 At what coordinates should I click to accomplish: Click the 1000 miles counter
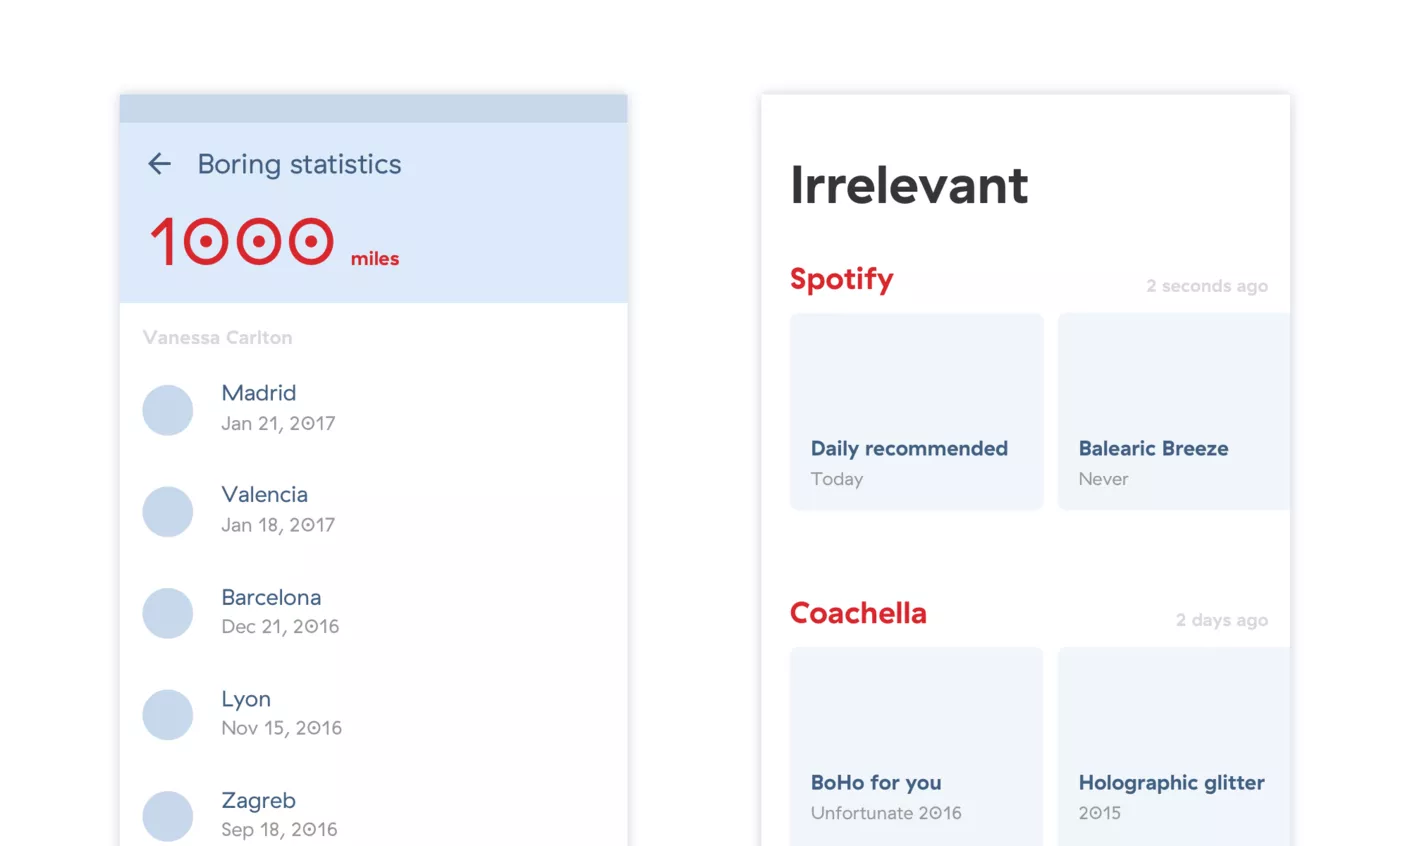coord(273,243)
